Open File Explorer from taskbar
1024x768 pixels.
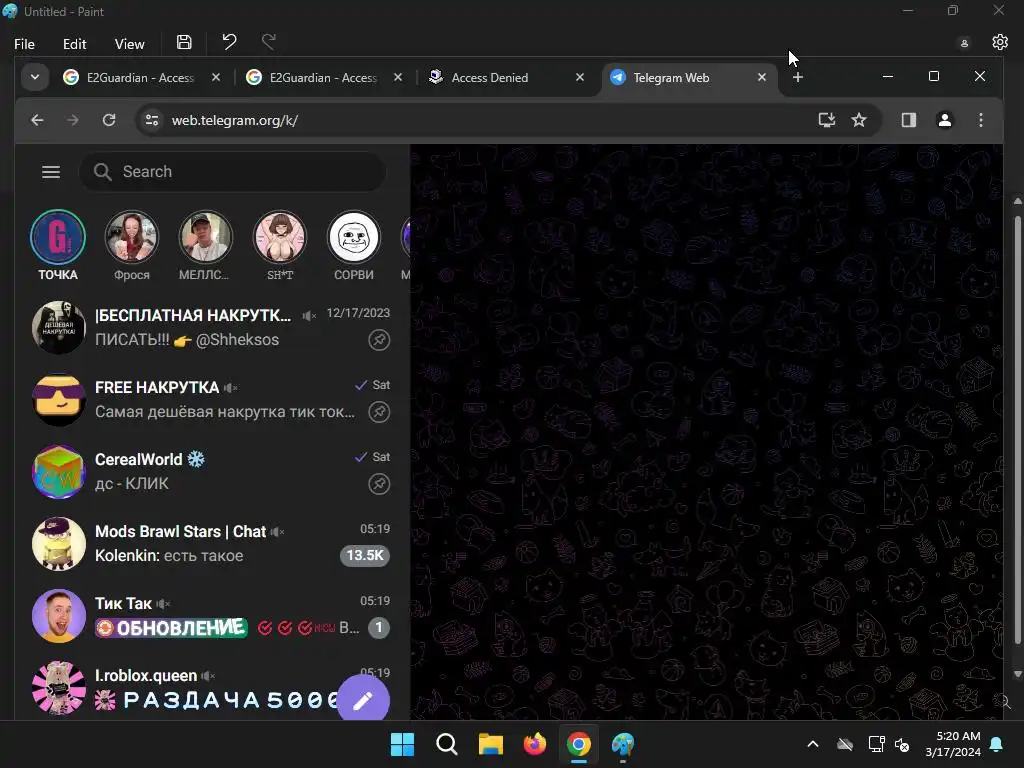coord(490,744)
